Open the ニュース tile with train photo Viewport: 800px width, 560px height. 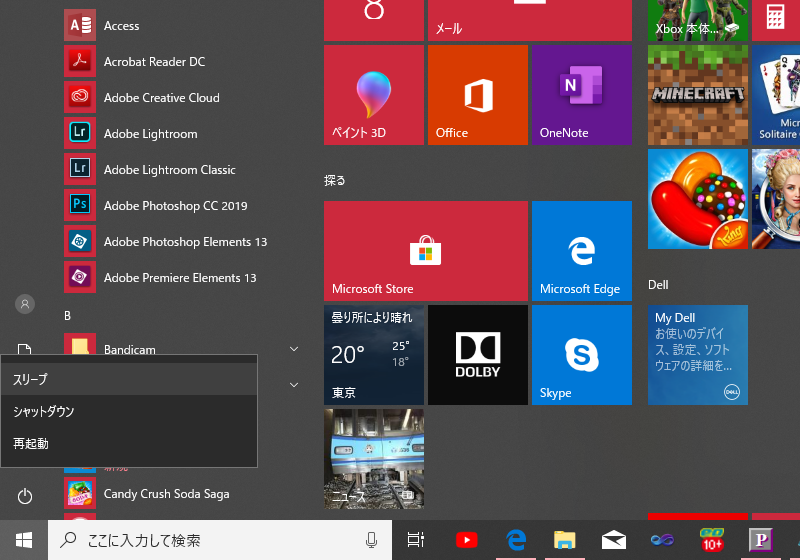tap(374, 459)
